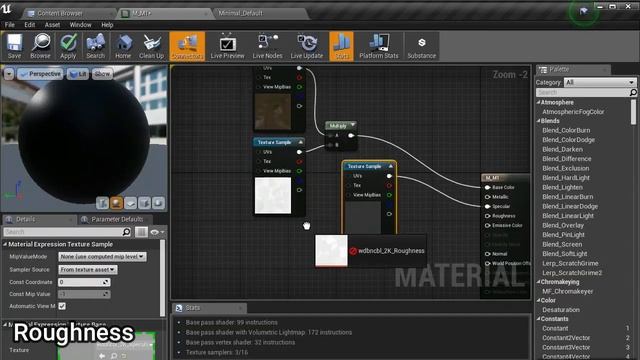Toggle Live Update in toolbar

click(307, 46)
